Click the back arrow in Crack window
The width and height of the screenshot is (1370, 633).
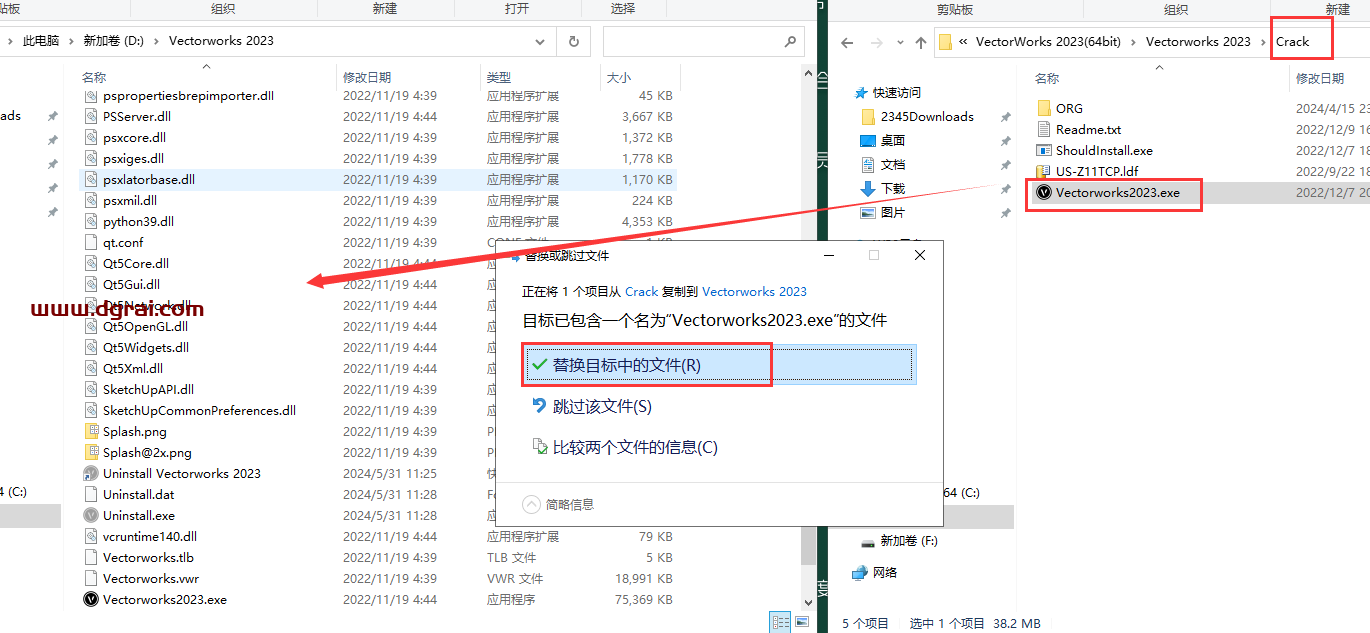coord(847,43)
